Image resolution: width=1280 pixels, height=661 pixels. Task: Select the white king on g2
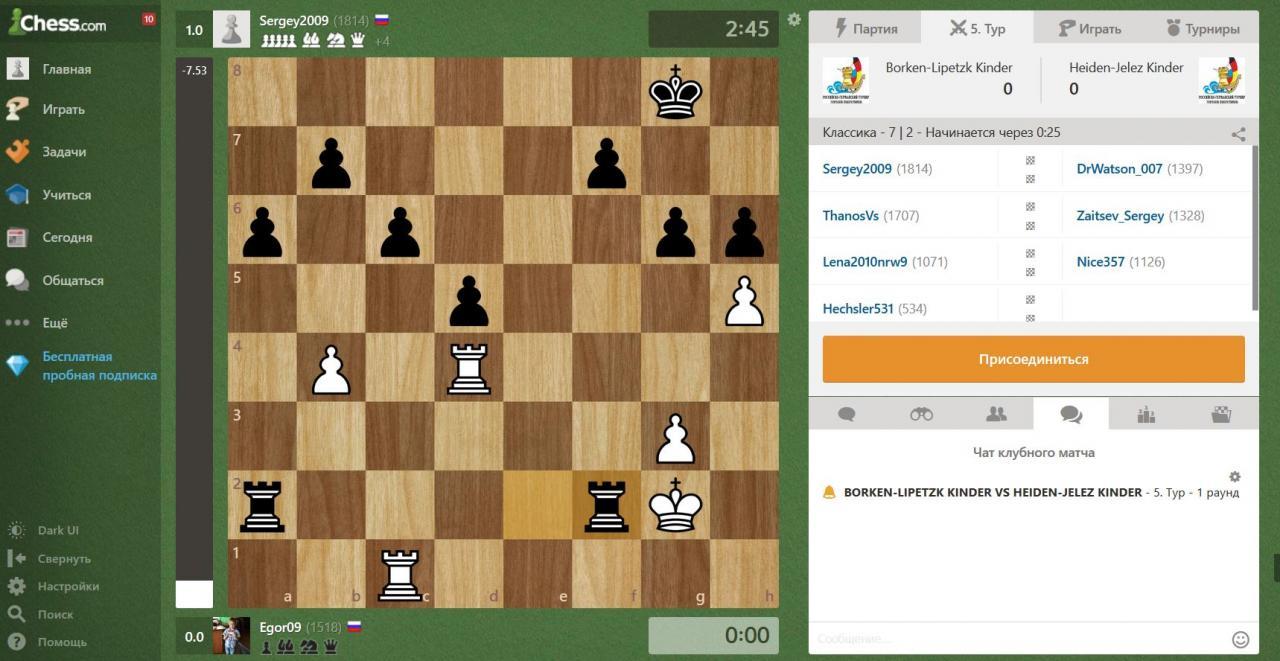click(x=675, y=505)
